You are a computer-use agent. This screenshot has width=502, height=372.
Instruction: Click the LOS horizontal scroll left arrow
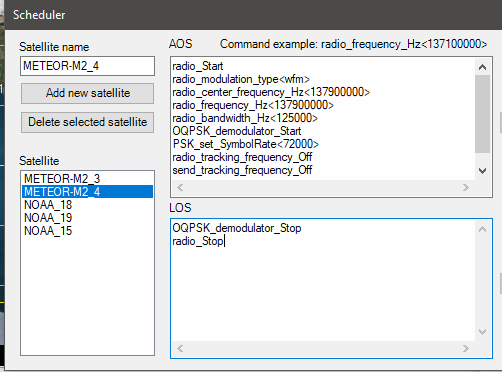tap(180, 349)
